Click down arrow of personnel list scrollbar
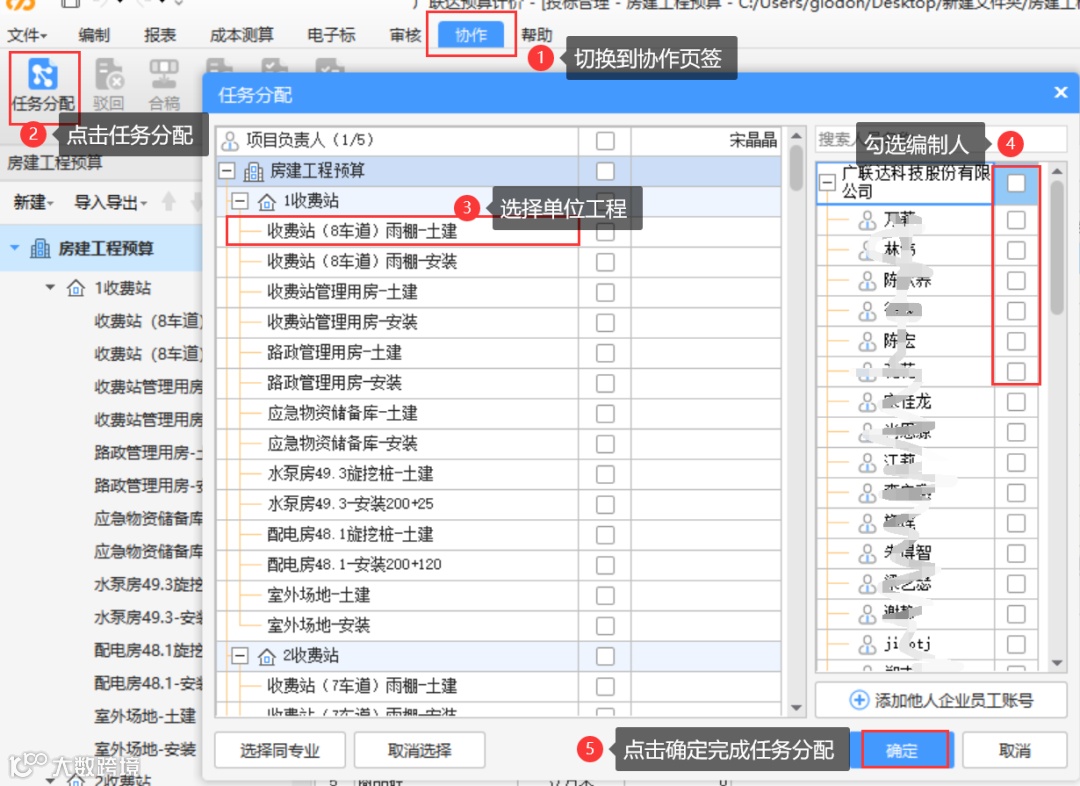This screenshot has width=1080, height=786. point(1057,663)
